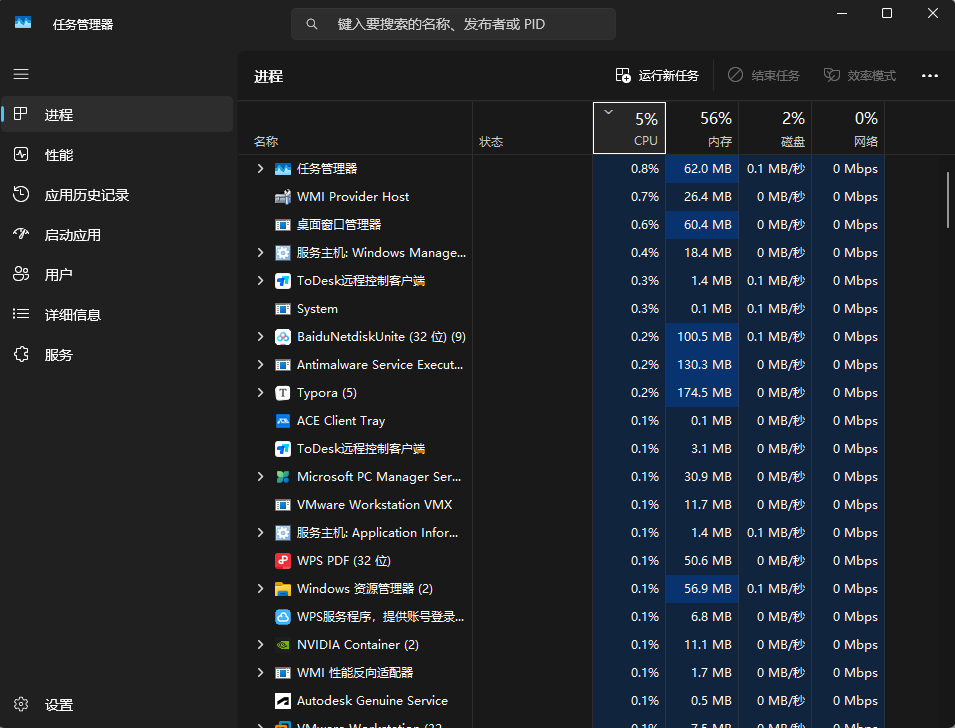The height and width of the screenshot is (728, 955).
Task: Expand the Typora (5) group
Action: pos(261,393)
